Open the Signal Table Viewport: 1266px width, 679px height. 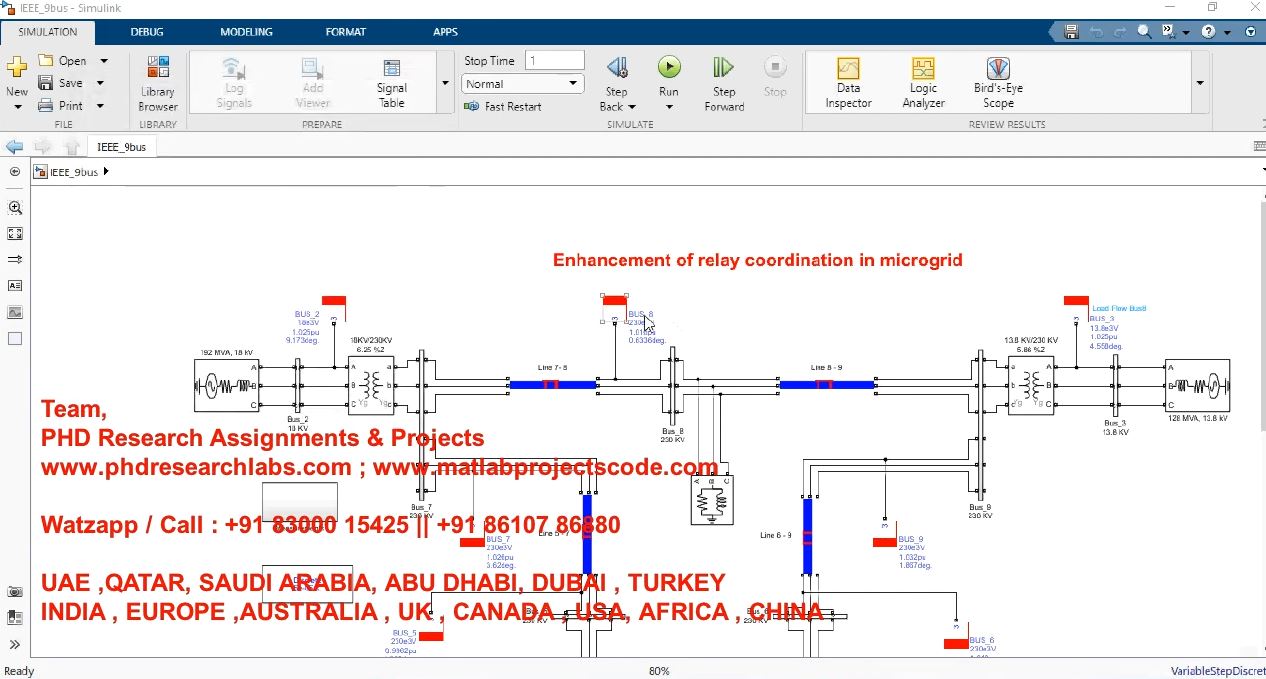point(391,83)
